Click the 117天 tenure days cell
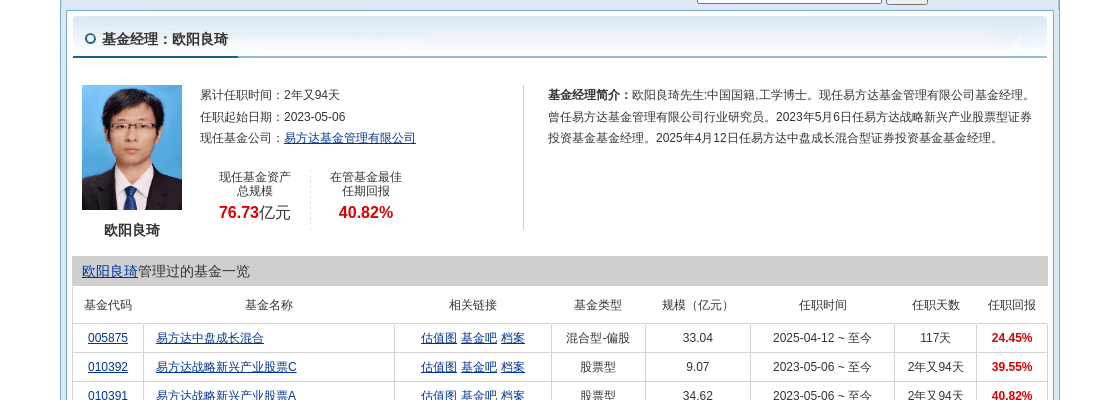Screen dimensions: 1120x400 pyautogui.click(x=936, y=338)
